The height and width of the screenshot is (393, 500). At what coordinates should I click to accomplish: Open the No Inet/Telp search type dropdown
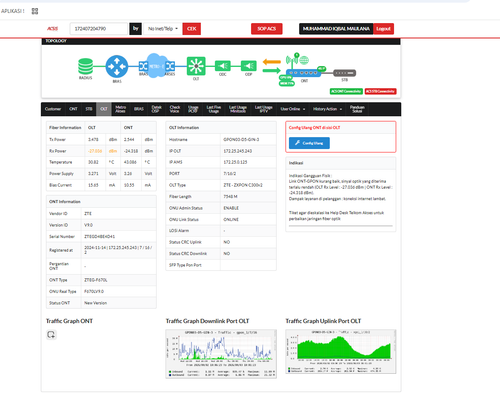click(163, 29)
